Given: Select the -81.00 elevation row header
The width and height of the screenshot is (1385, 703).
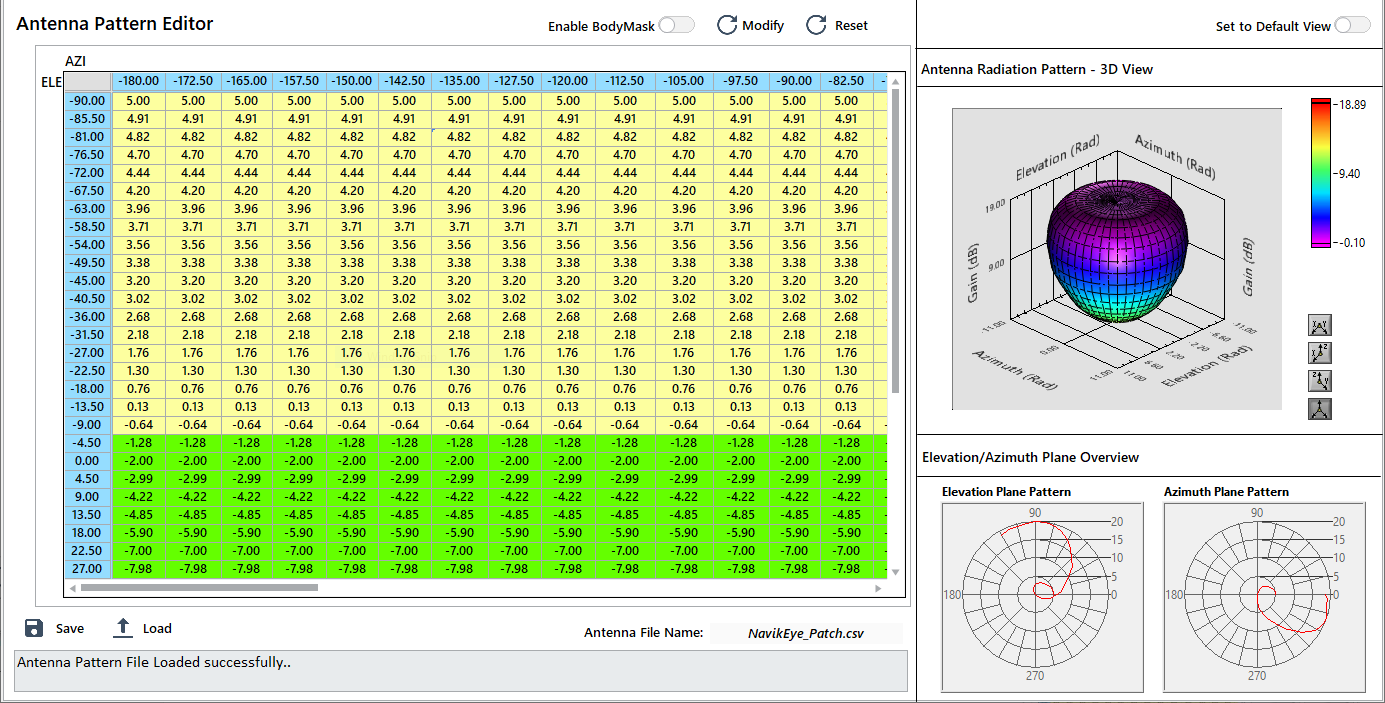Looking at the screenshot, I should pyautogui.click(x=88, y=136).
